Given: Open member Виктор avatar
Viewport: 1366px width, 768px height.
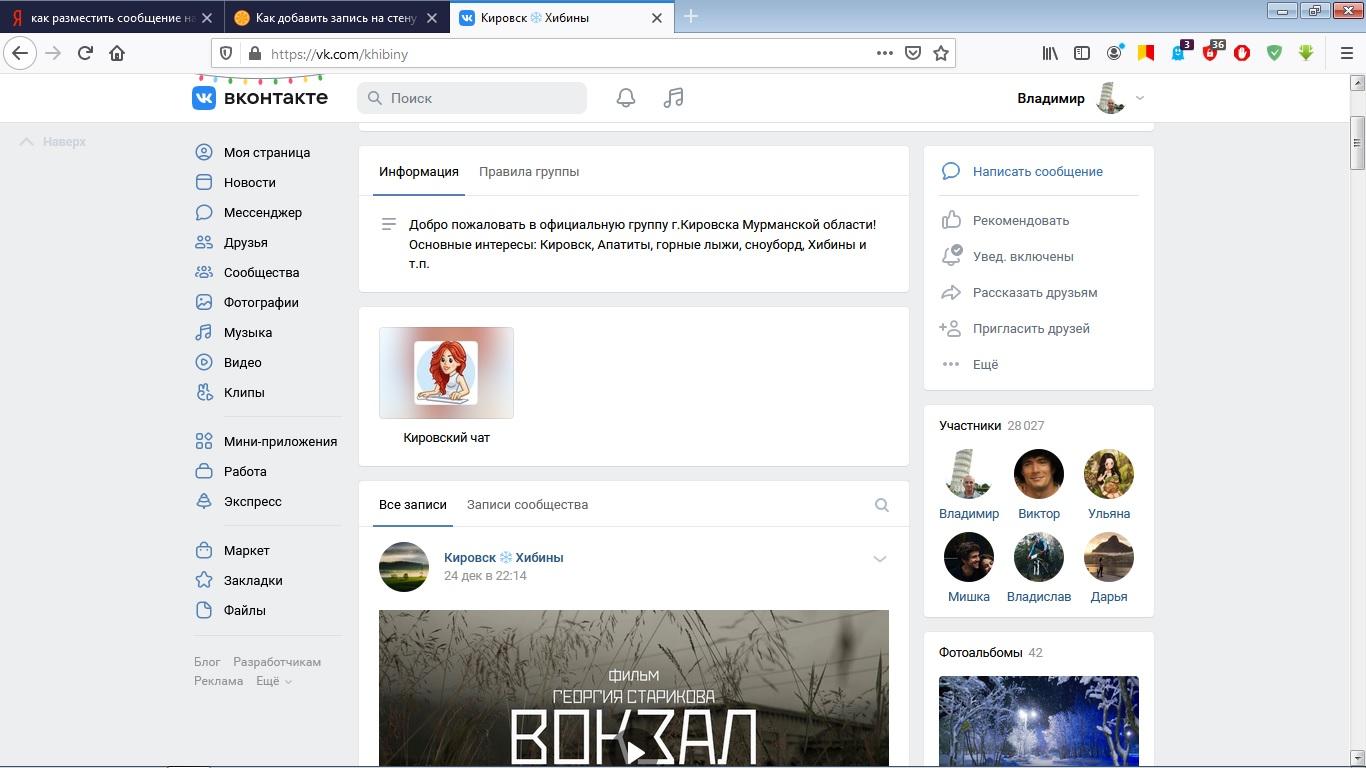Looking at the screenshot, I should 1039,474.
